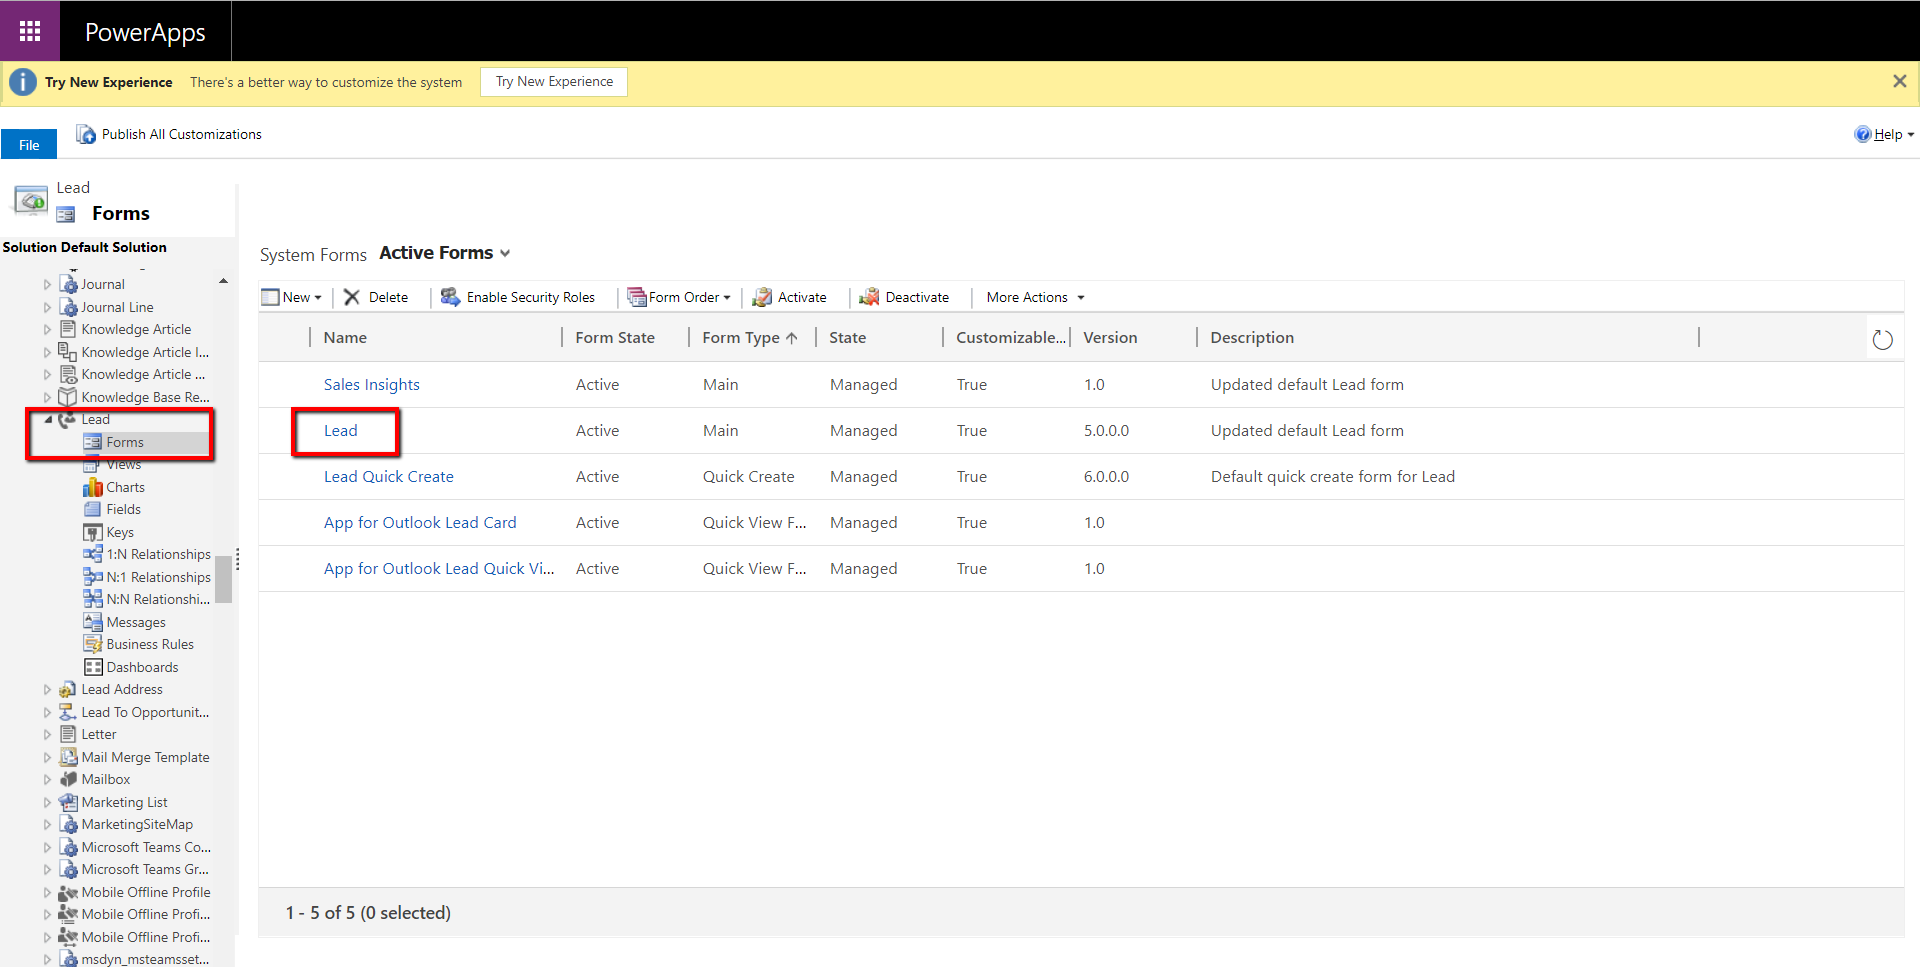Screen dimensions: 1920x967
Task: Expand the Mailbox node
Action: (47, 779)
